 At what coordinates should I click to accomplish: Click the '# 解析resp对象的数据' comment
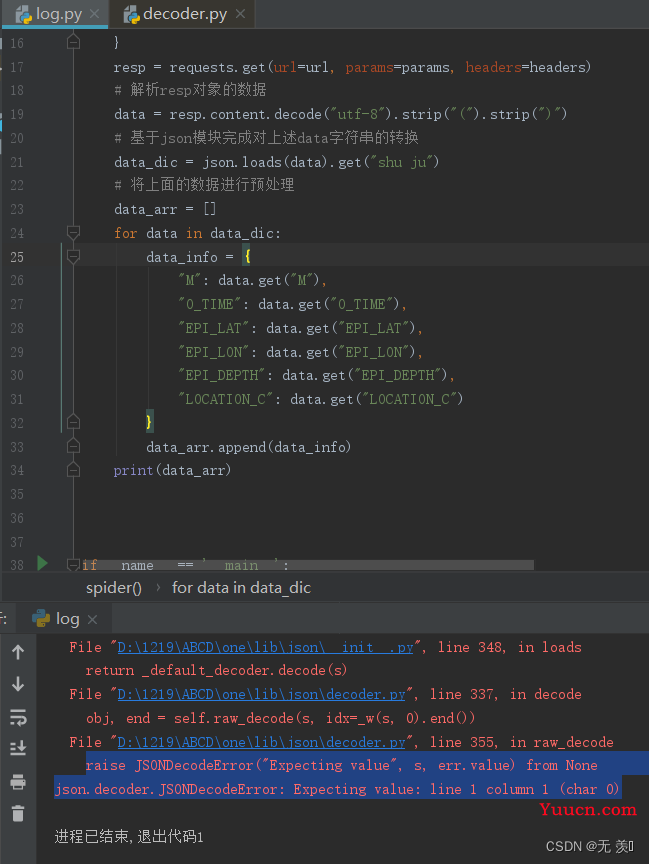(x=191, y=89)
